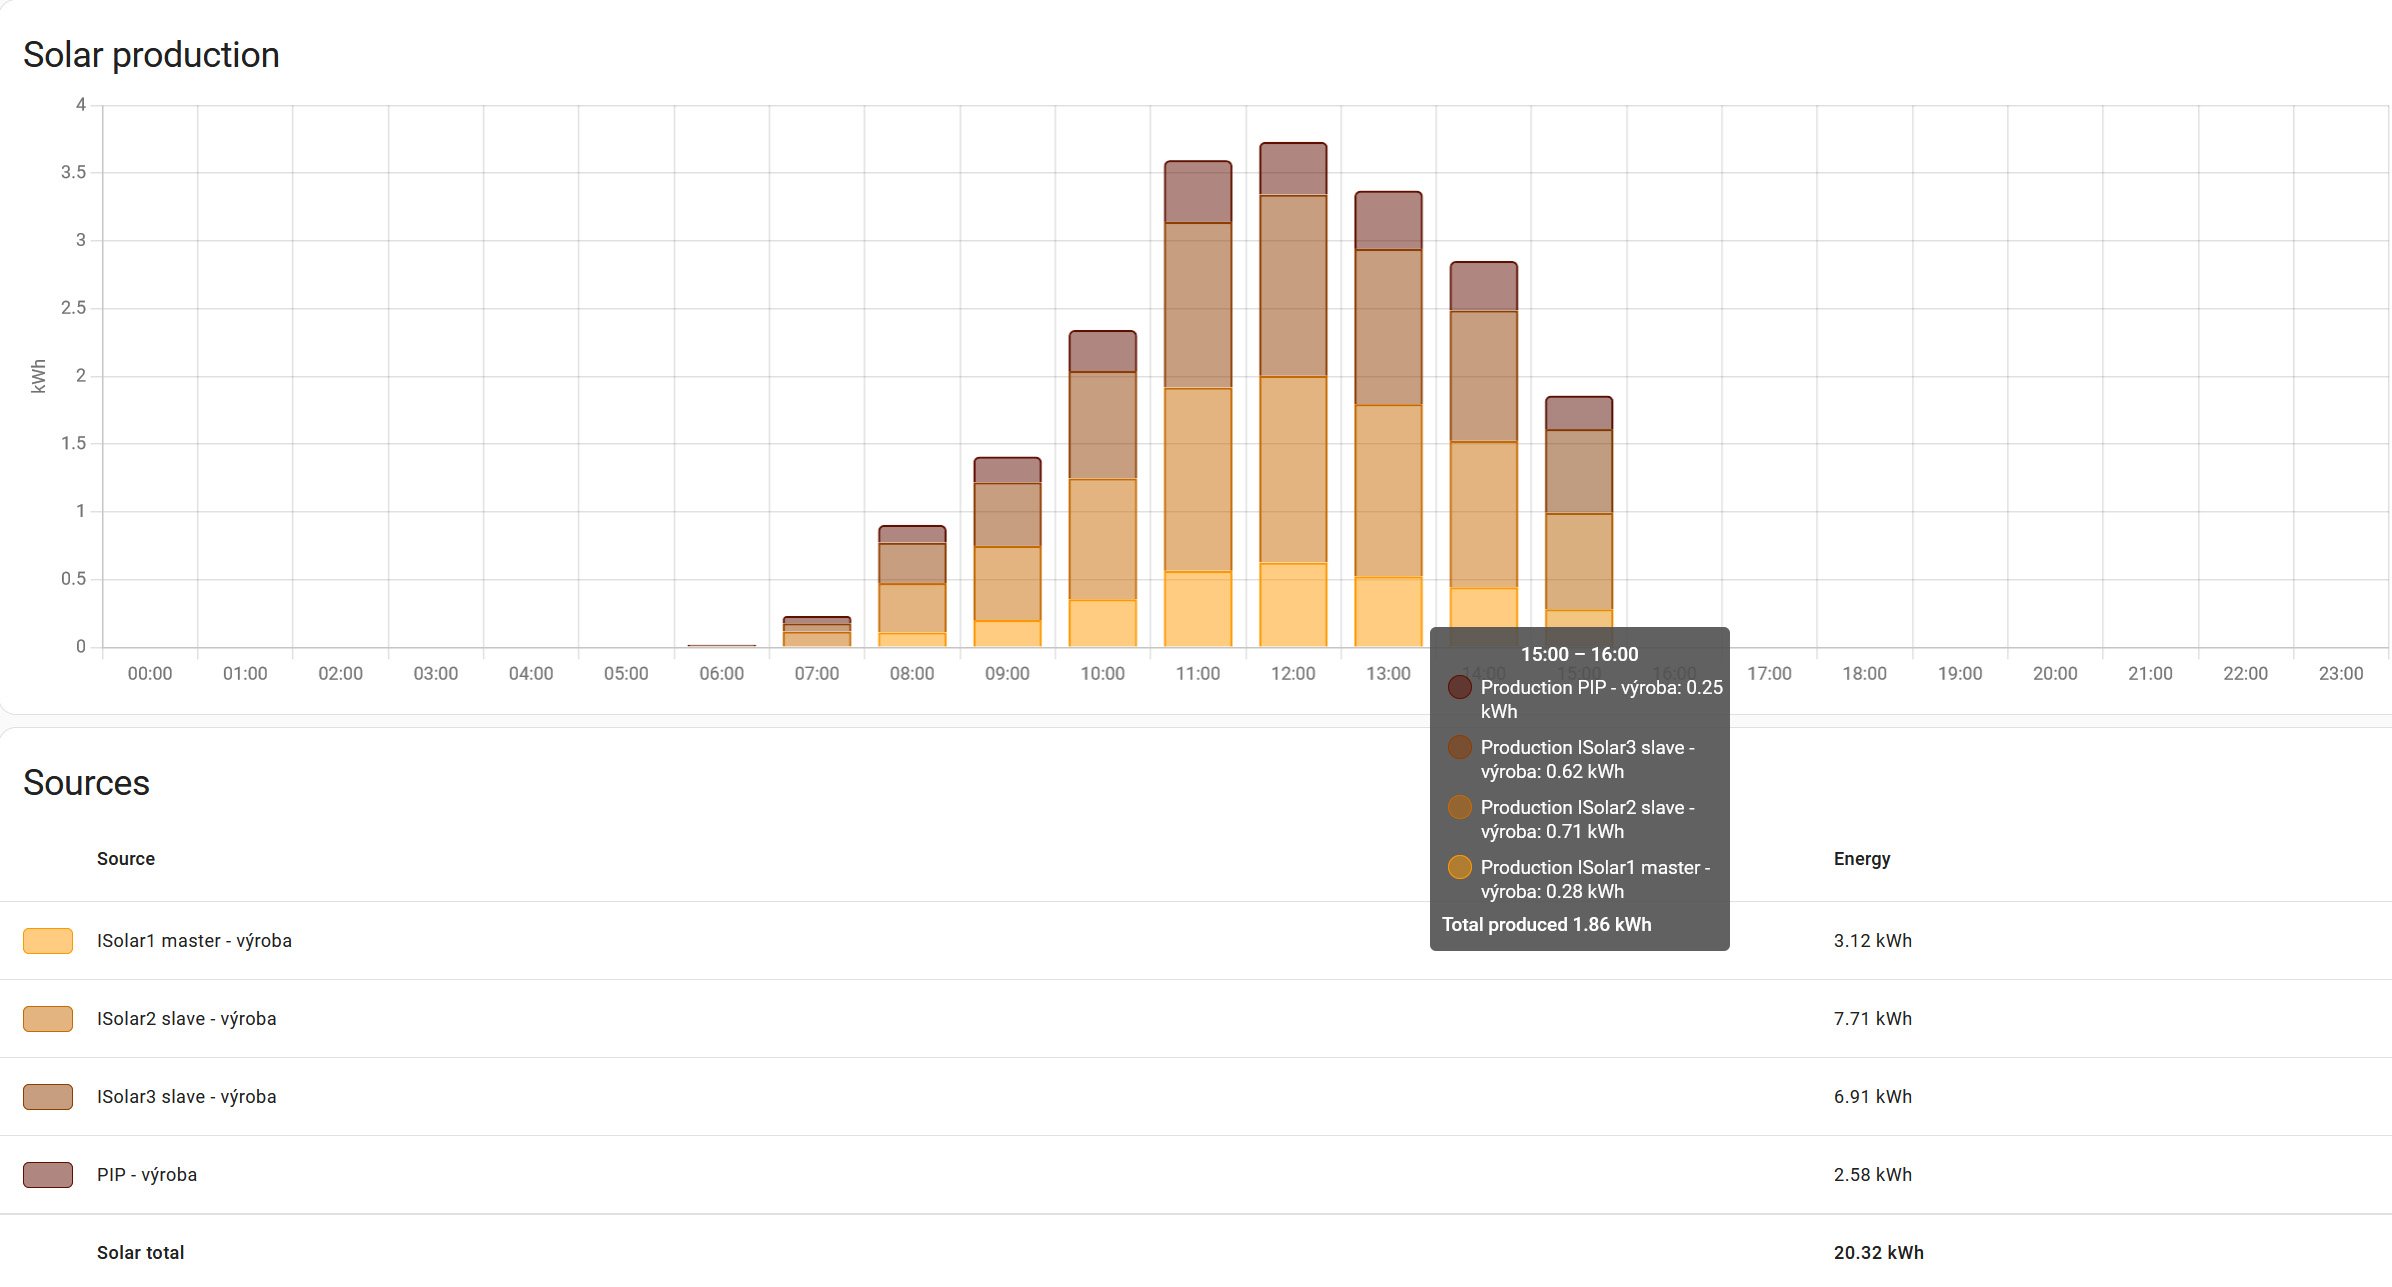The height and width of the screenshot is (1287, 2392).
Task: Click 'Production ISolar2 slave - výroba: 0.71 kWh' tooltip entry
Action: point(1588,820)
